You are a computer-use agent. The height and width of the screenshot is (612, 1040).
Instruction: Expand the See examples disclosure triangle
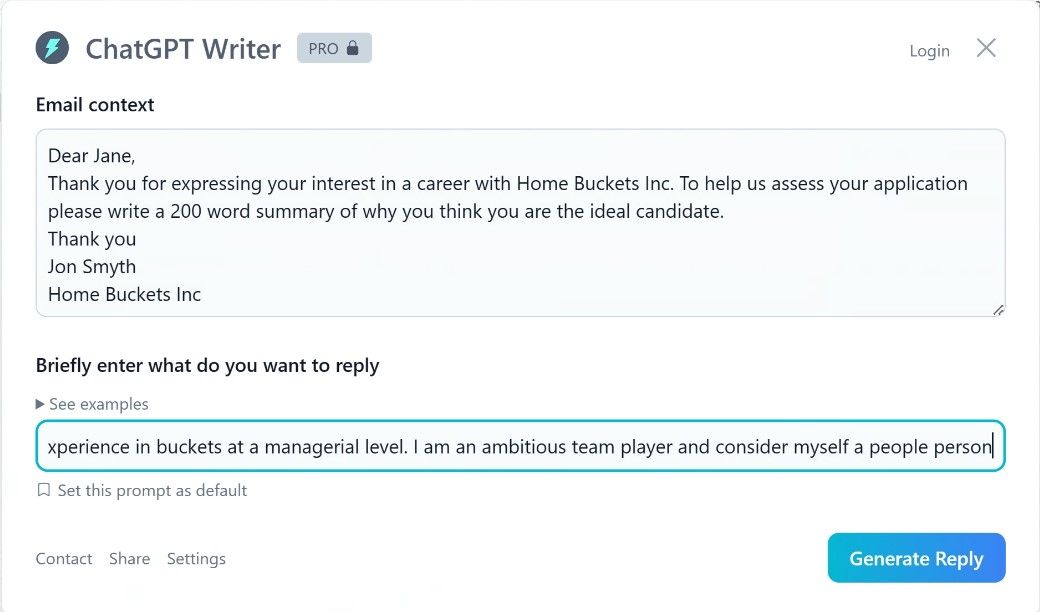point(40,404)
